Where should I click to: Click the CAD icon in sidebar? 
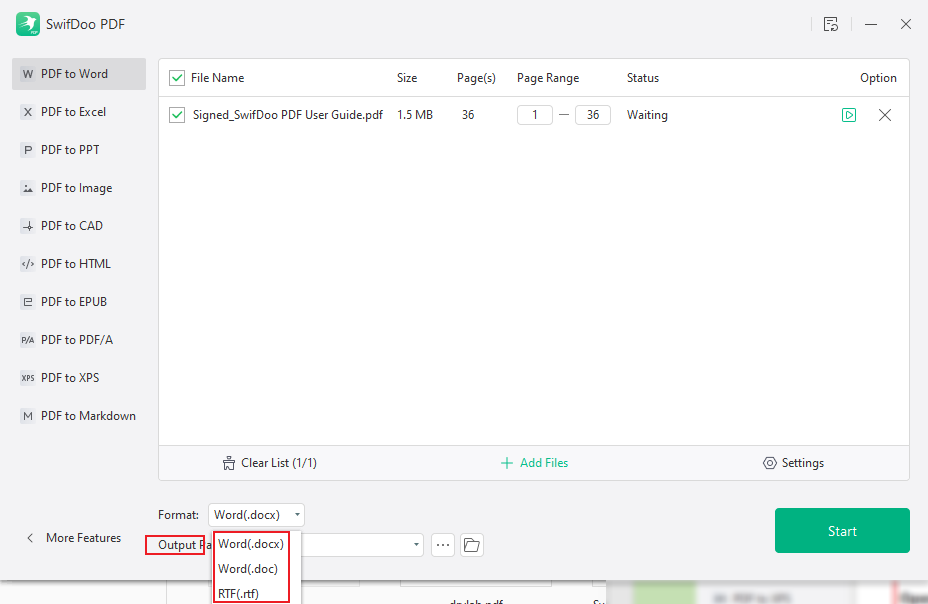28,226
